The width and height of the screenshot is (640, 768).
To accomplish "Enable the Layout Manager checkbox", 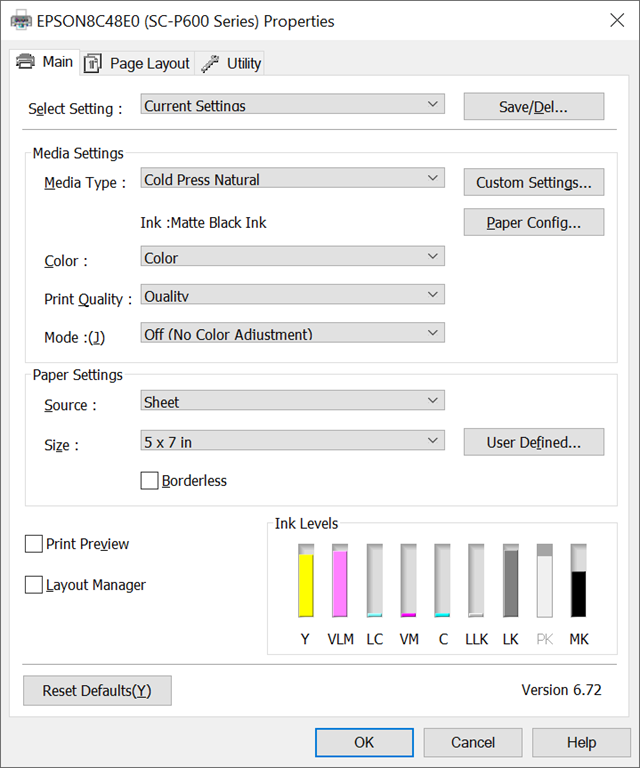I will tap(33, 585).
